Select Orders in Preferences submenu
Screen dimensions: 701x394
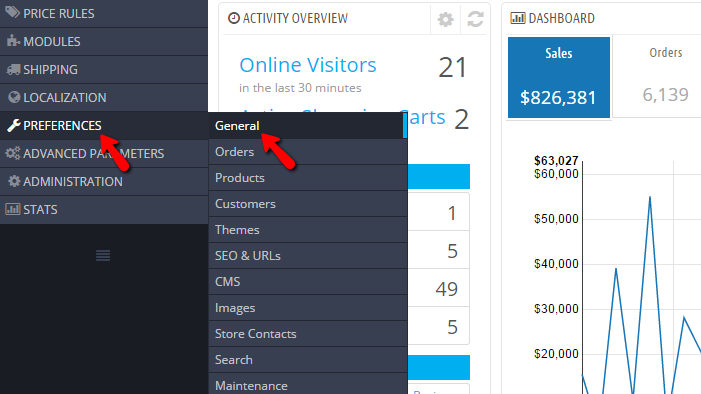pos(308,152)
